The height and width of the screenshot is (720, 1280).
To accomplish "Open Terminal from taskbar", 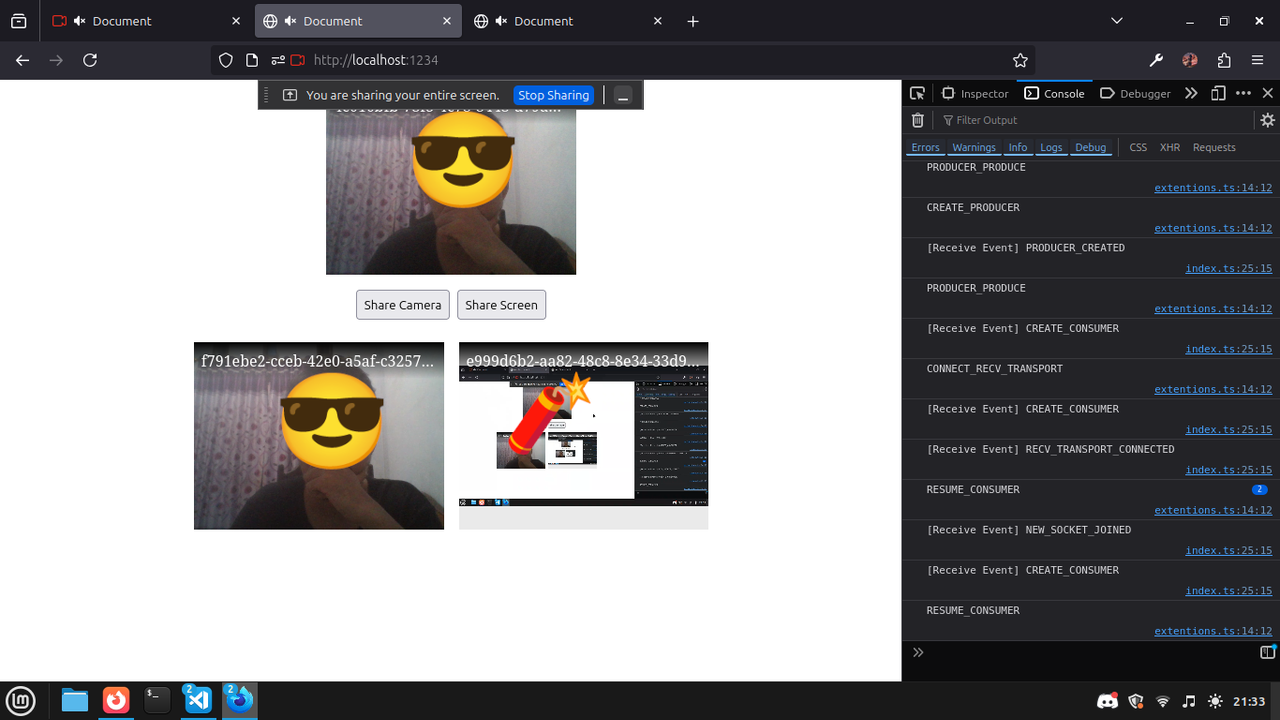I will point(157,700).
